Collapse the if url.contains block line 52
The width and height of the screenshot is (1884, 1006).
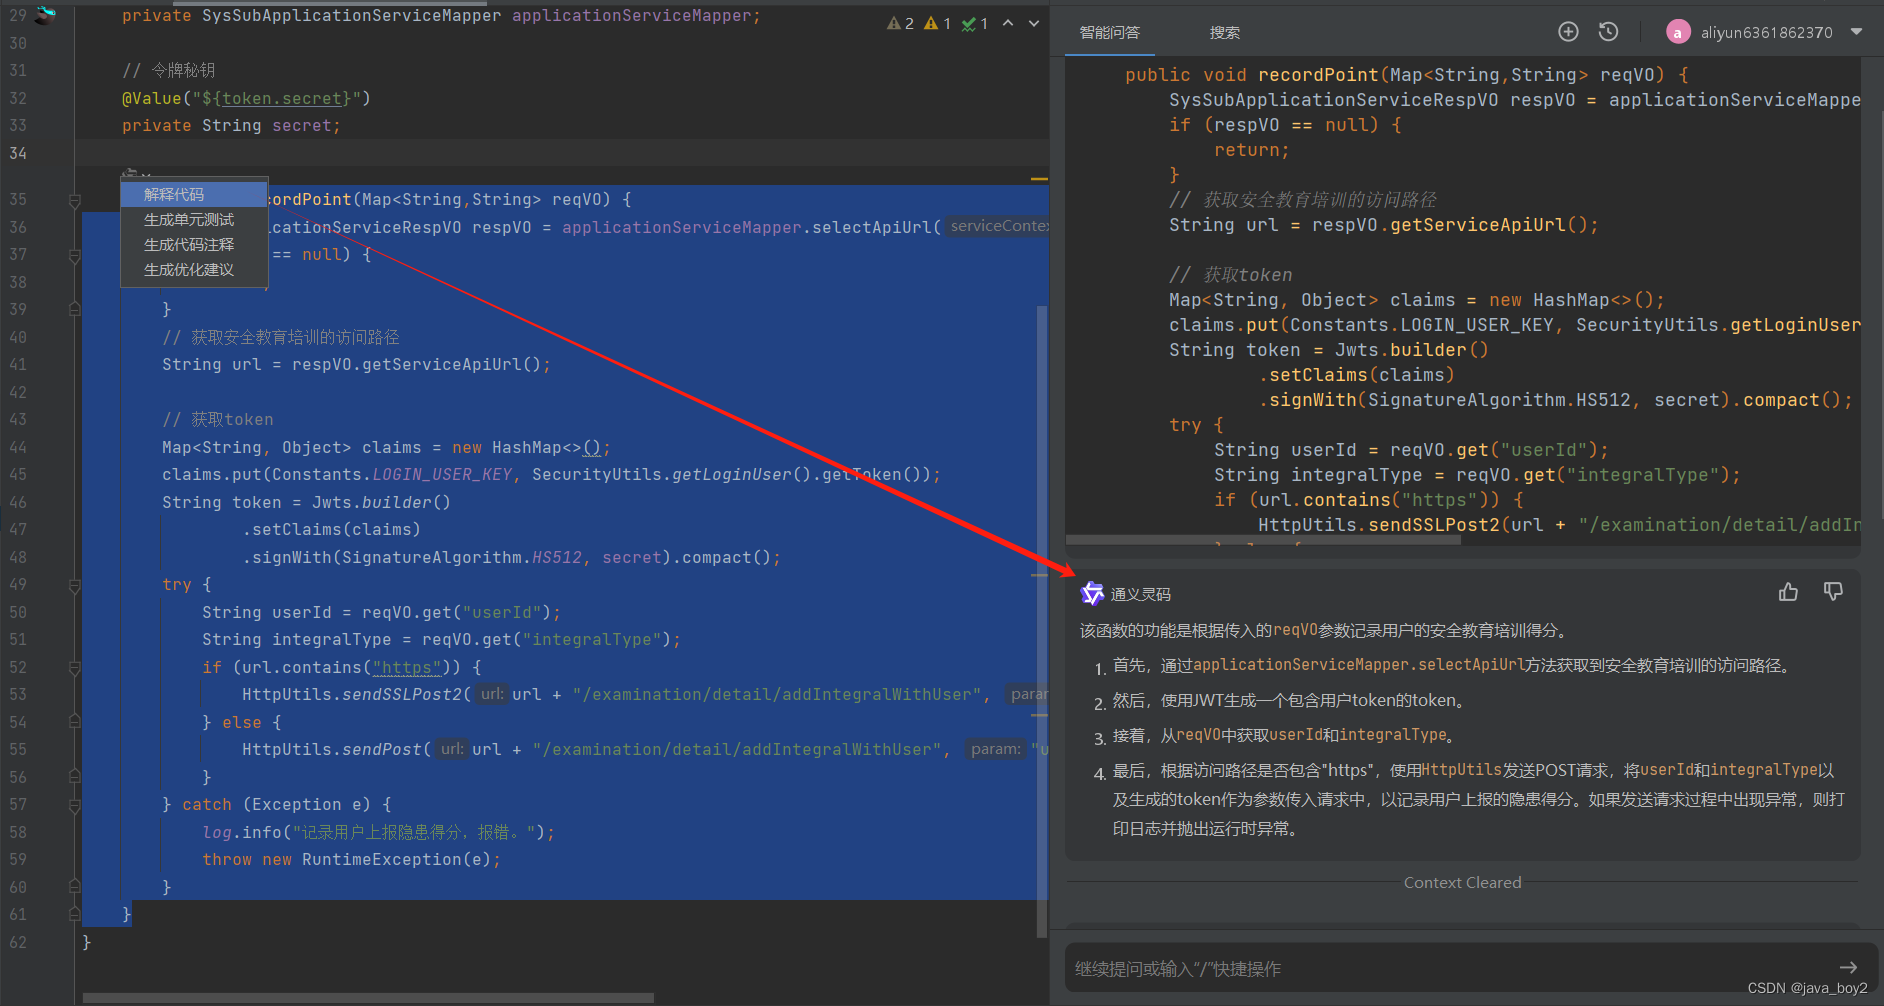(x=74, y=667)
